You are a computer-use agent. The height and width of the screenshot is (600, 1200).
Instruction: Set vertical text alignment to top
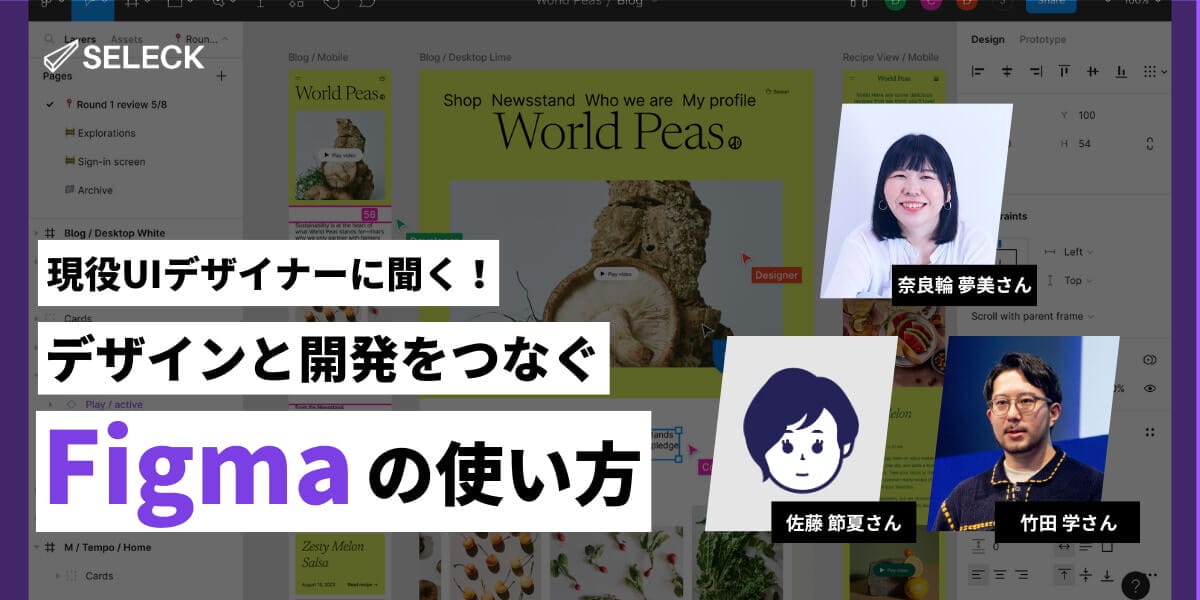click(1064, 575)
